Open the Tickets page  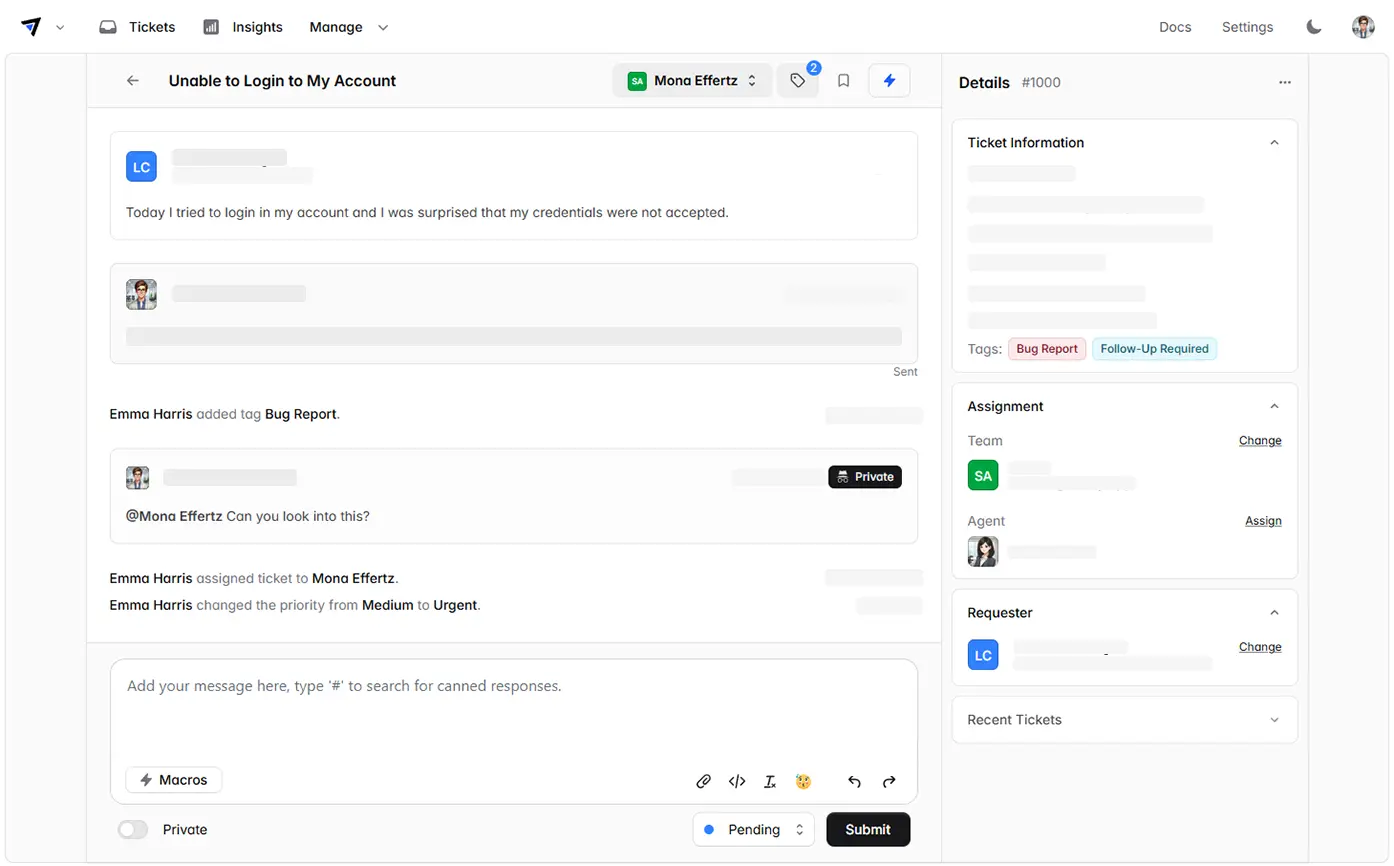click(137, 27)
